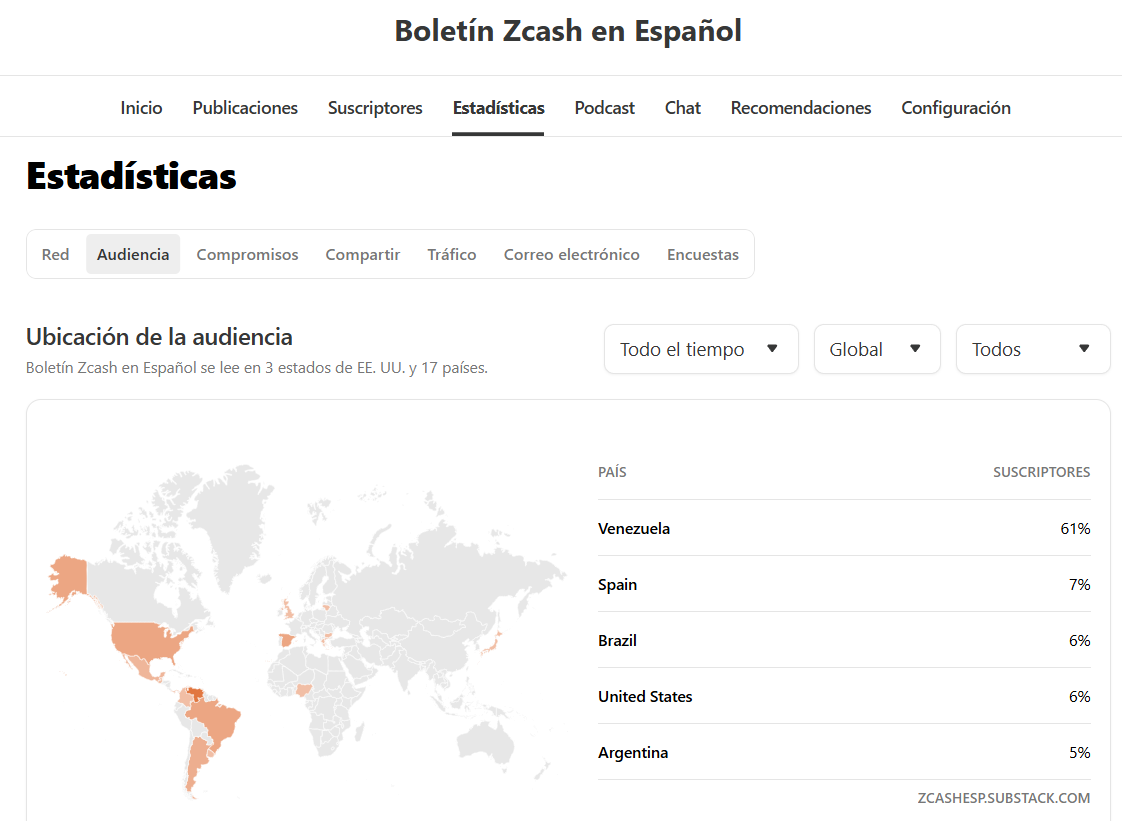Navigate to Chat tab
The image size is (1122, 821).
pos(683,108)
